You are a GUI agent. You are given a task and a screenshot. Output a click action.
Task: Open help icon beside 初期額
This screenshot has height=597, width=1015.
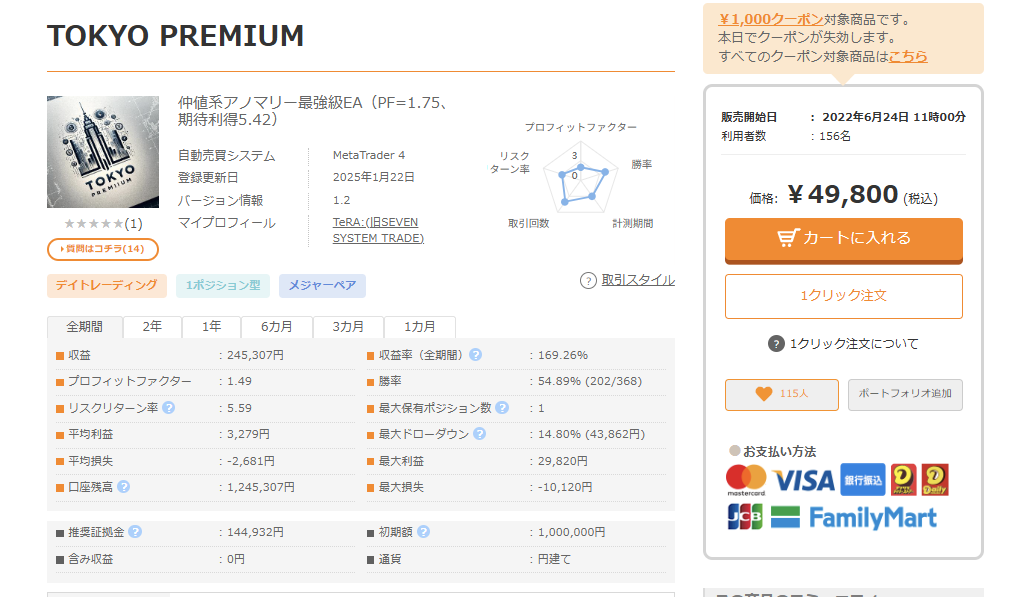[423, 532]
